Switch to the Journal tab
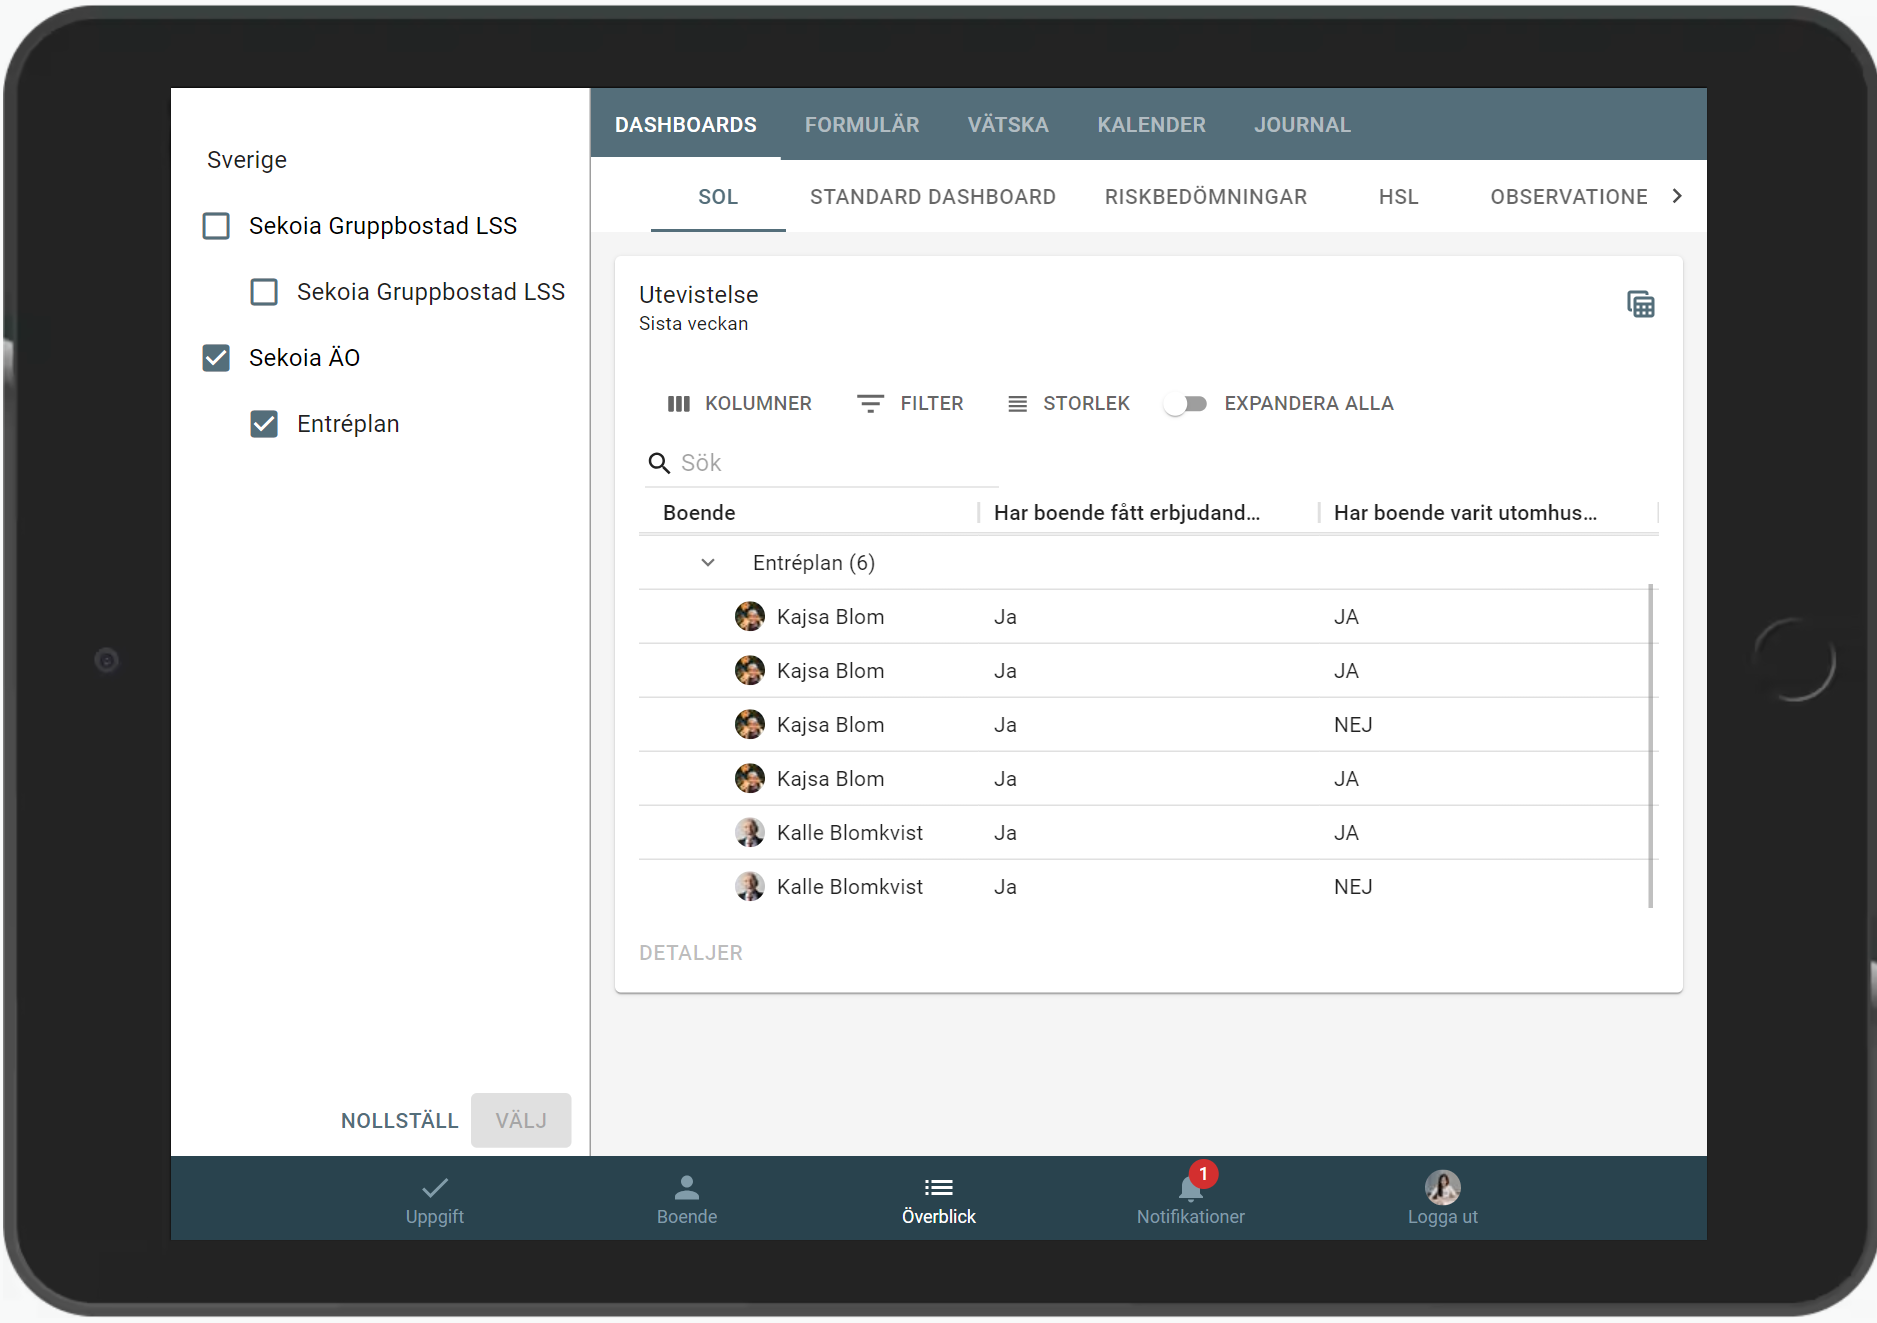This screenshot has height=1323, width=1877. click(x=1302, y=125)
